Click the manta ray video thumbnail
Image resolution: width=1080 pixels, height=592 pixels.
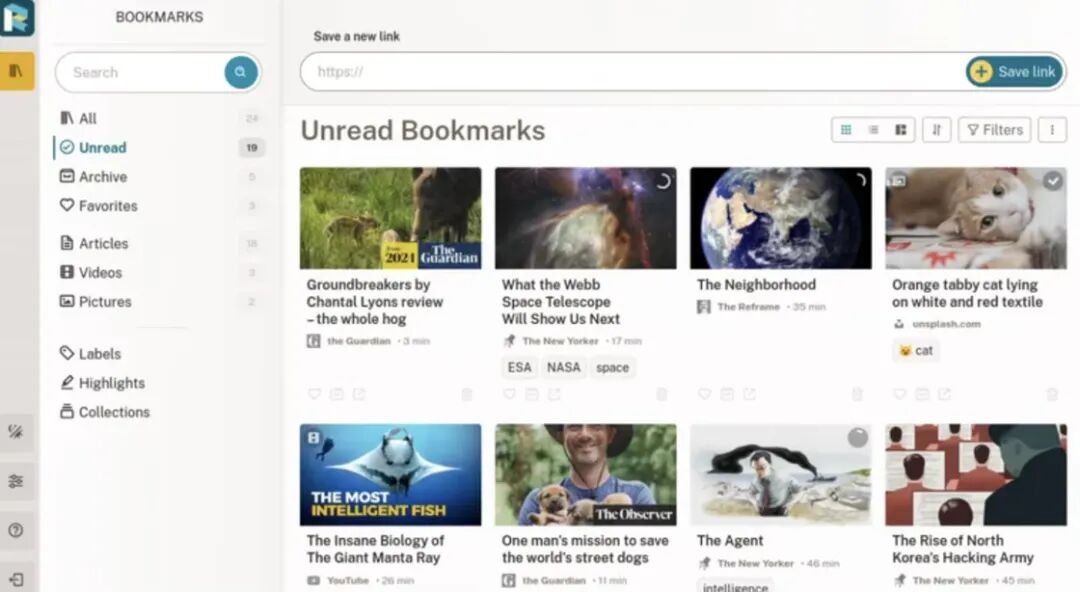coord(391,475)
